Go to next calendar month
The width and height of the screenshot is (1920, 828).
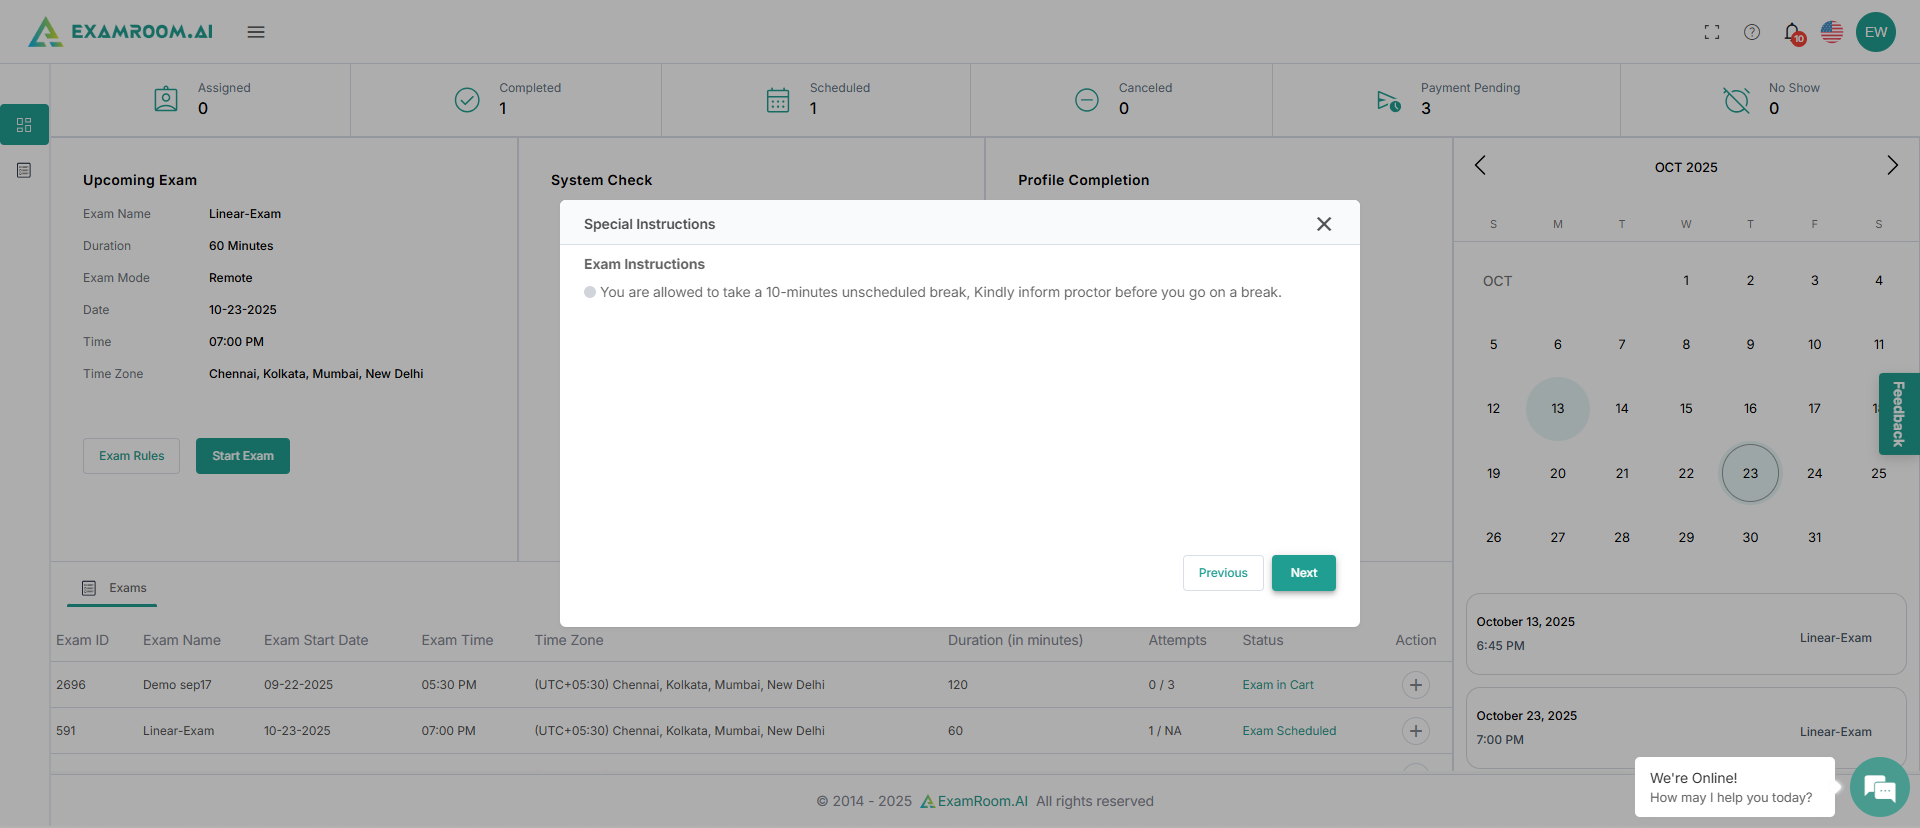click(x=1892, y=165)
